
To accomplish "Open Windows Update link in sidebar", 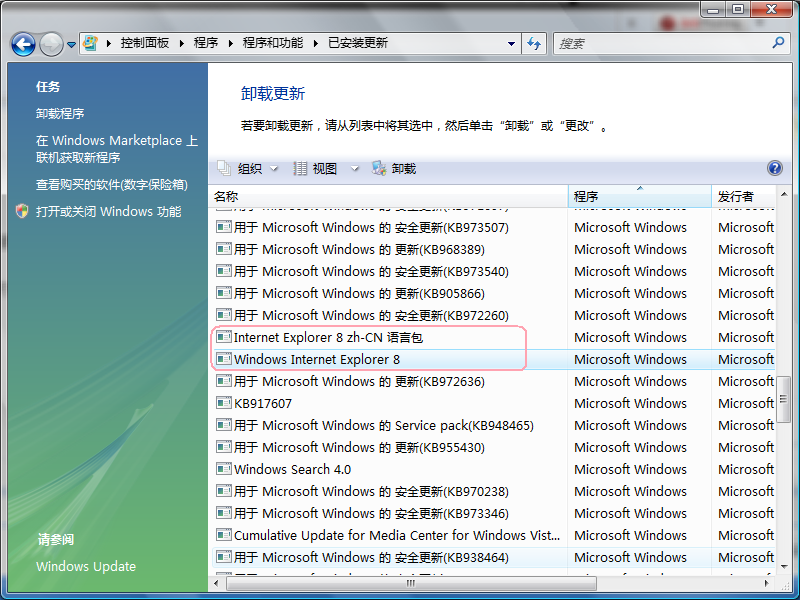I will pos(86,566).
